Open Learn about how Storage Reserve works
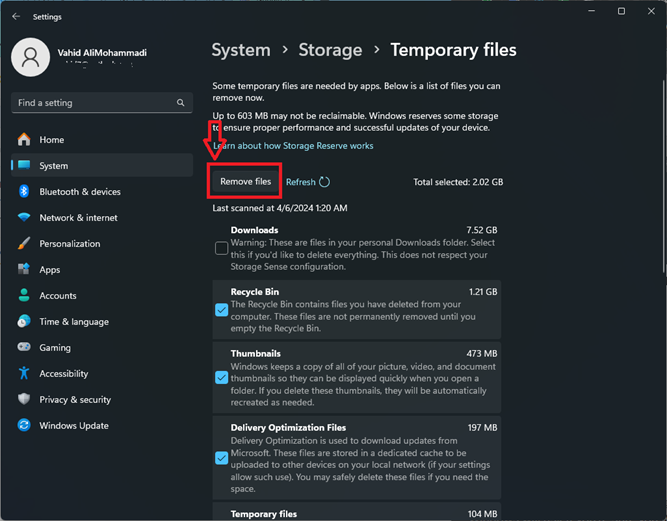The height and width of the screenshot is (521, 667). coord(293,145)
